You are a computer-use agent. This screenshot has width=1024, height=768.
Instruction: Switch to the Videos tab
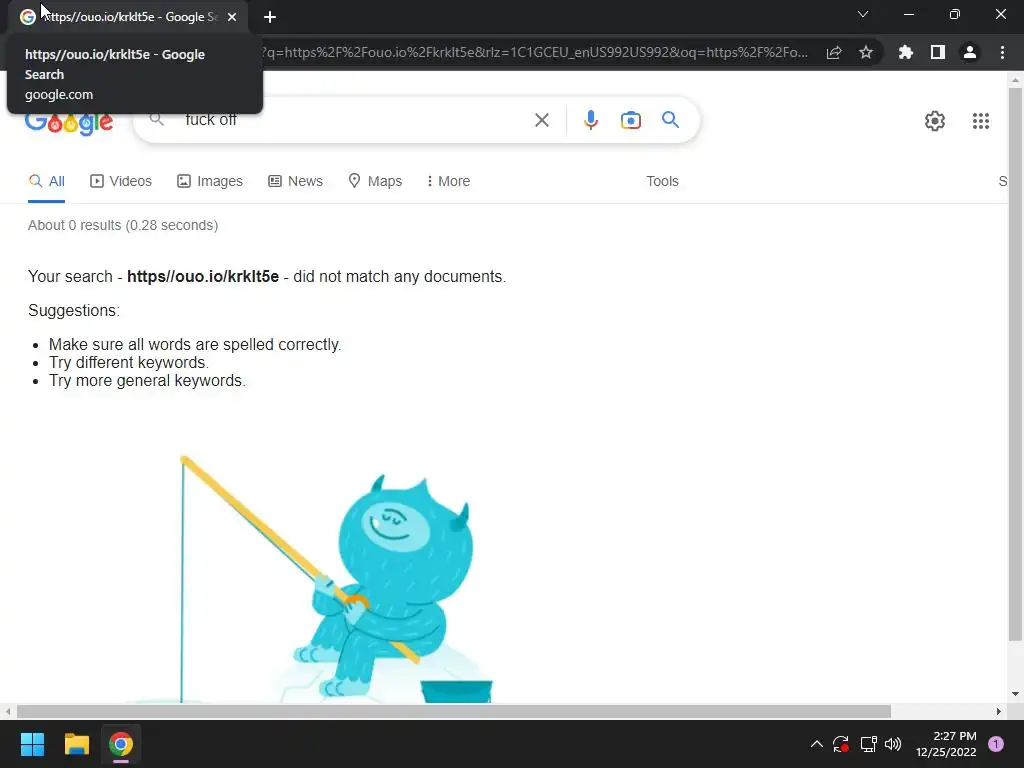click(x=121, y=181)
